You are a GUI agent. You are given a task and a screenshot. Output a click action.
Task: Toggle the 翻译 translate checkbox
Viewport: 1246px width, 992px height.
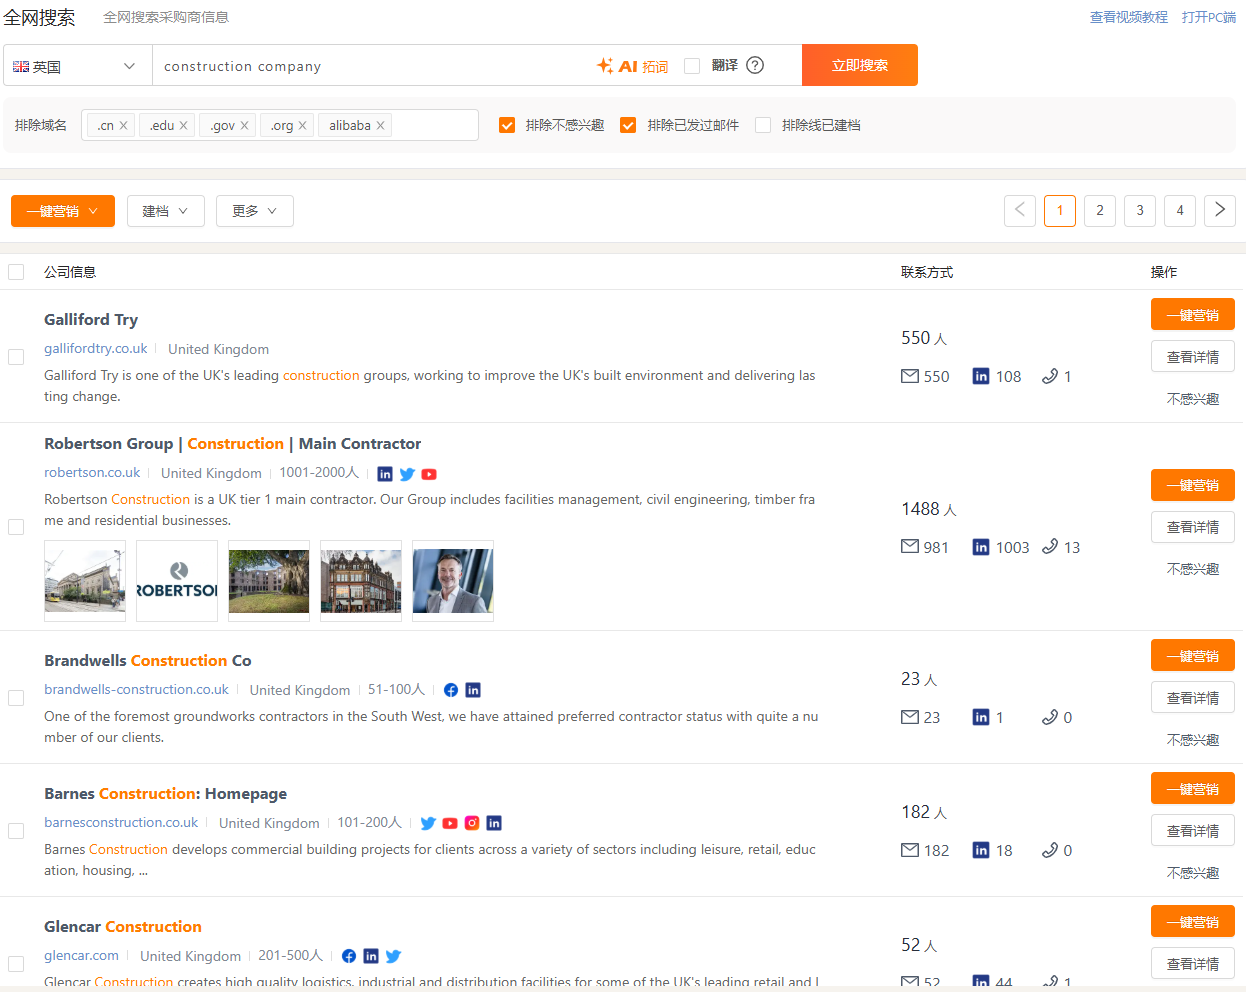(692, 66)
